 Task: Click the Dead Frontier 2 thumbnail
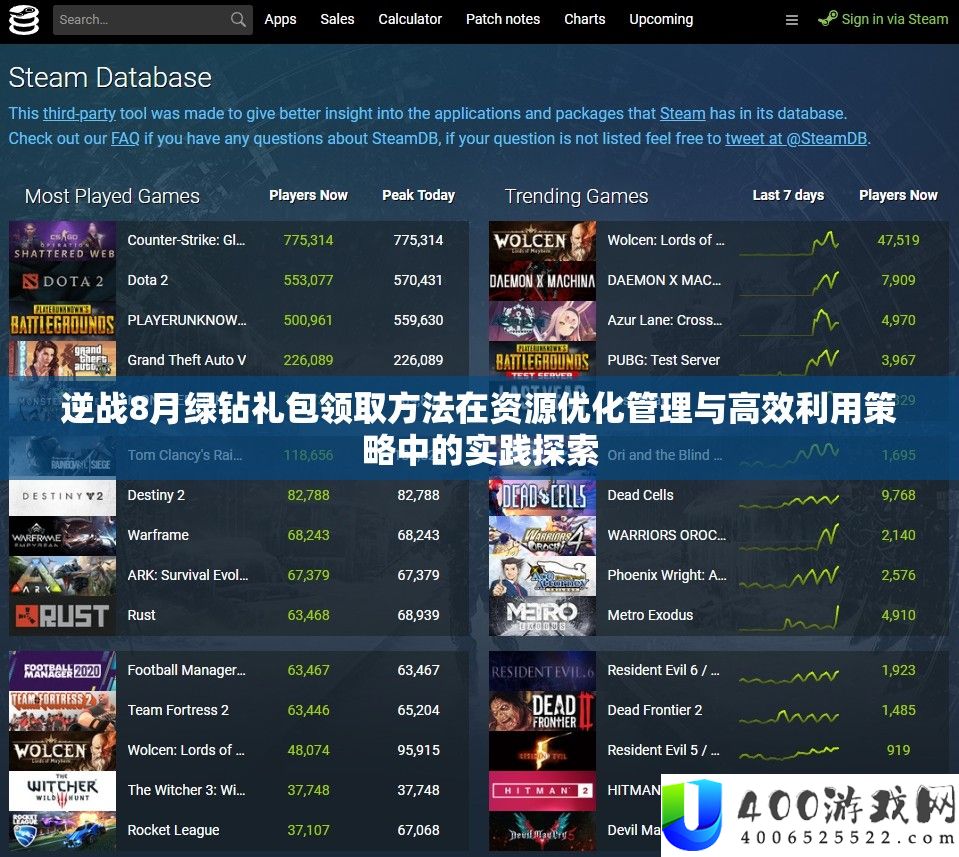pyautogui.click(x=542, y=711)
